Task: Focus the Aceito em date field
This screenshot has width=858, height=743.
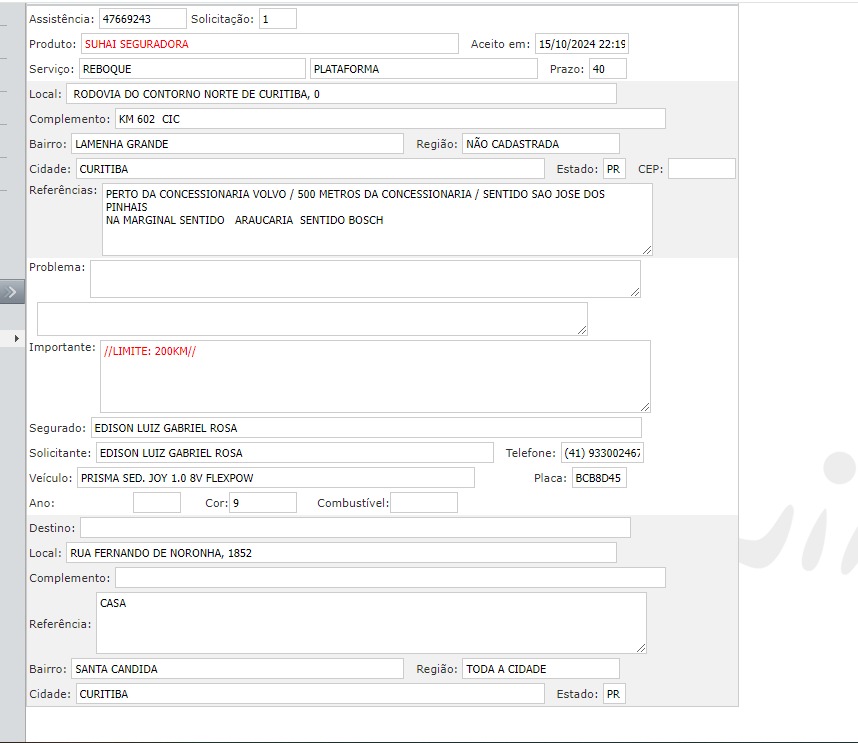Action: [581, 44]
